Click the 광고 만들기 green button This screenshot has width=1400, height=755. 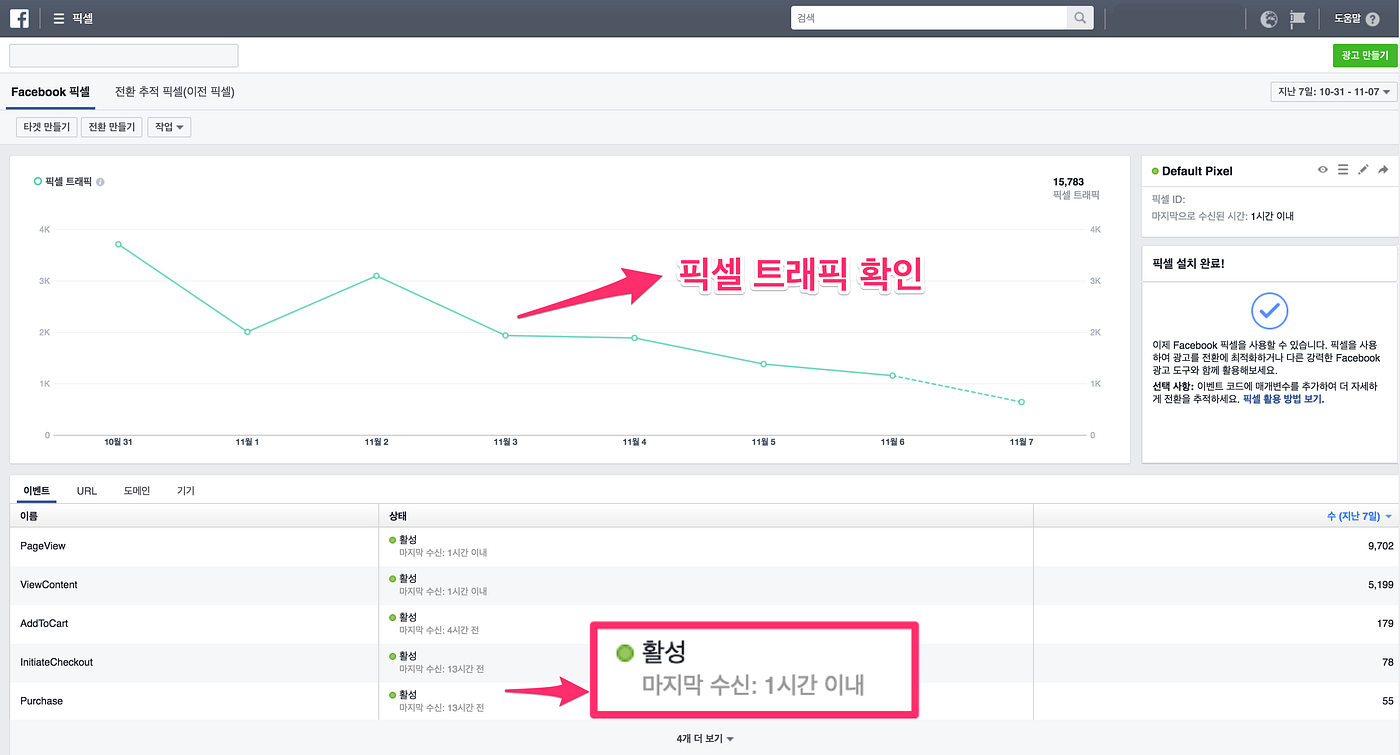click(1365, 56)
